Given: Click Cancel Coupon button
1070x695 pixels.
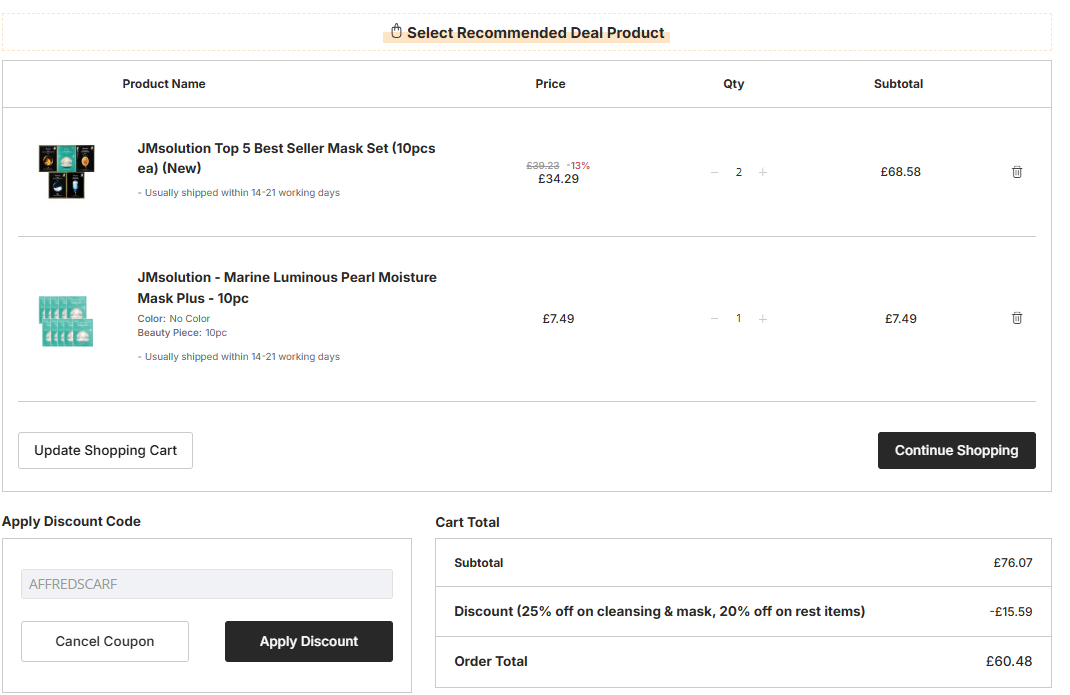Looking at the screenshot, I should [105, 642].
